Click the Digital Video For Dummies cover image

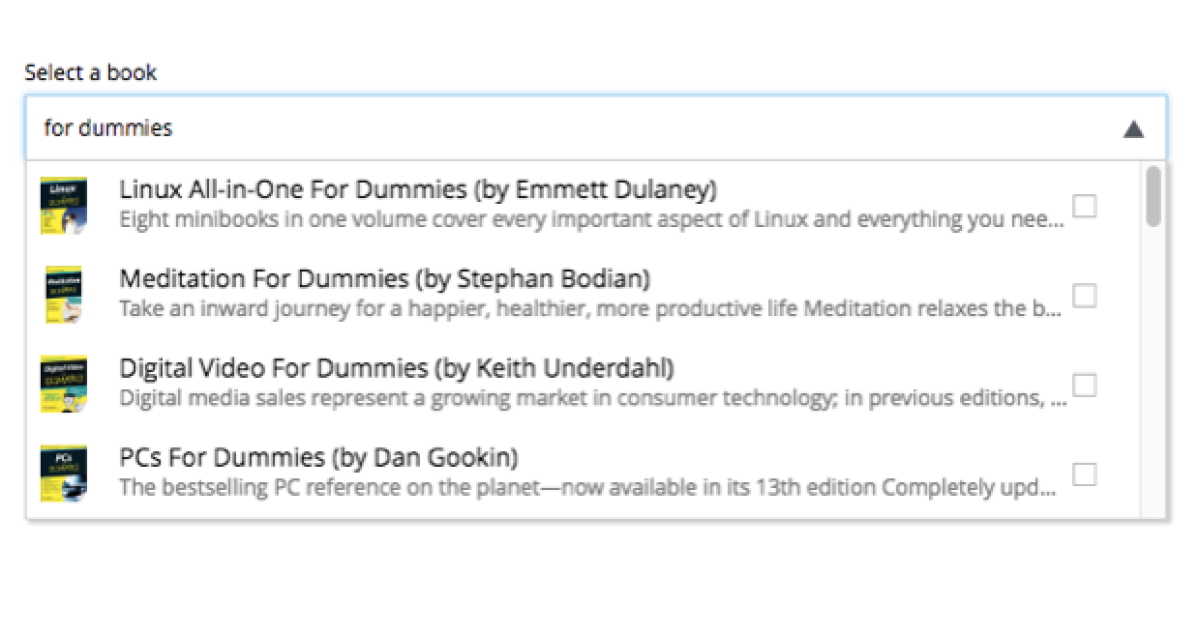click(63, 384)
